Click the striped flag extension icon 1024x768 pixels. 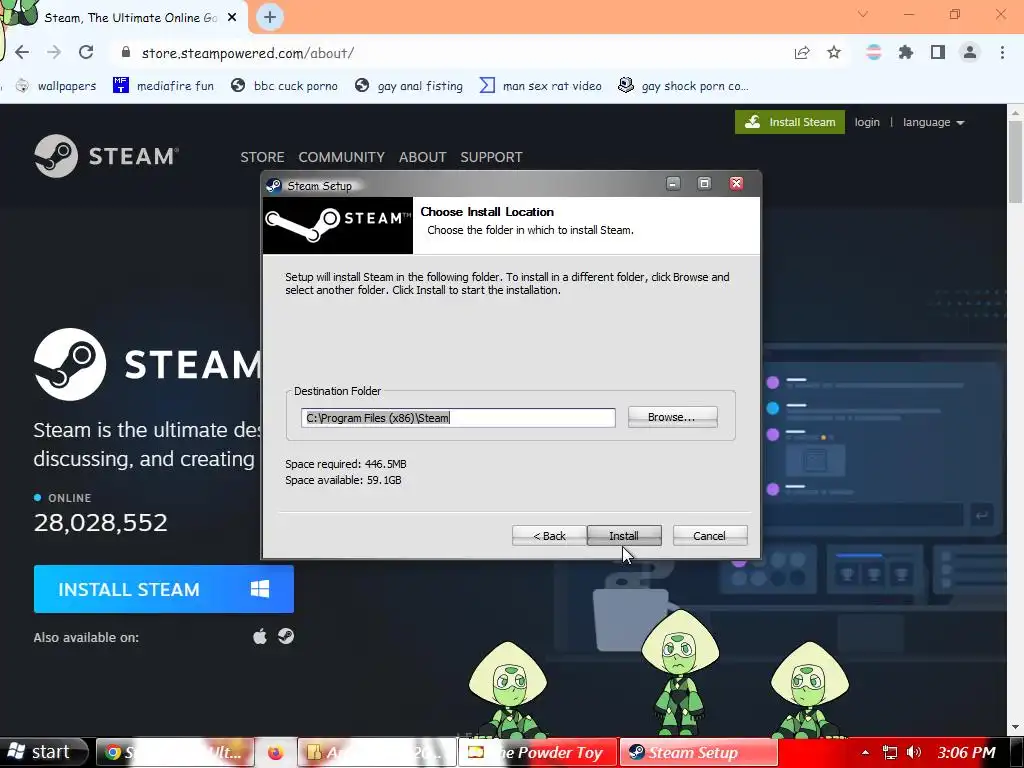click(874, 52)
